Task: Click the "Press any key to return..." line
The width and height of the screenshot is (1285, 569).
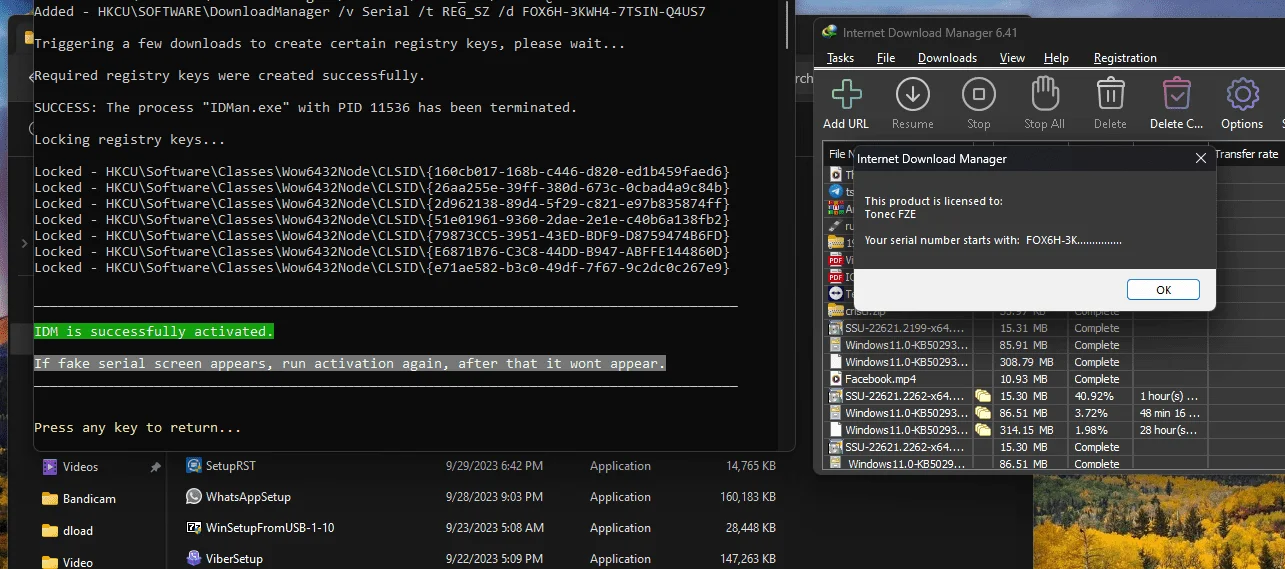Action: coord(138,427)
